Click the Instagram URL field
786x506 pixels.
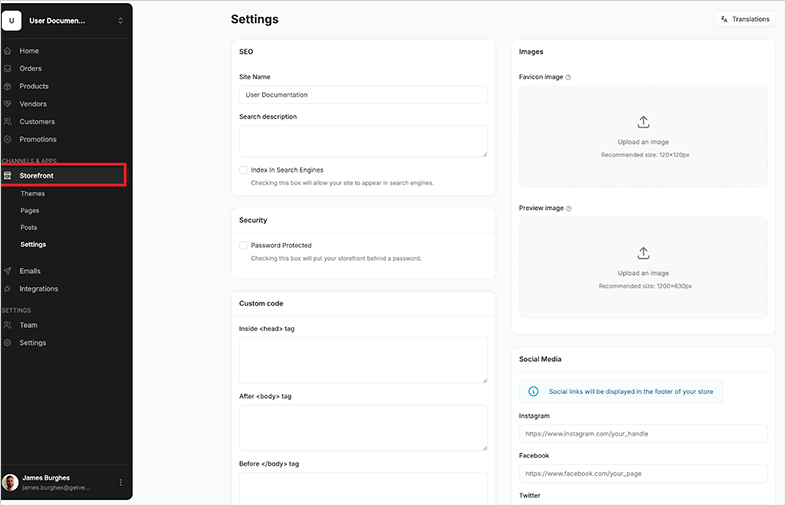click(x=643, y=434)
